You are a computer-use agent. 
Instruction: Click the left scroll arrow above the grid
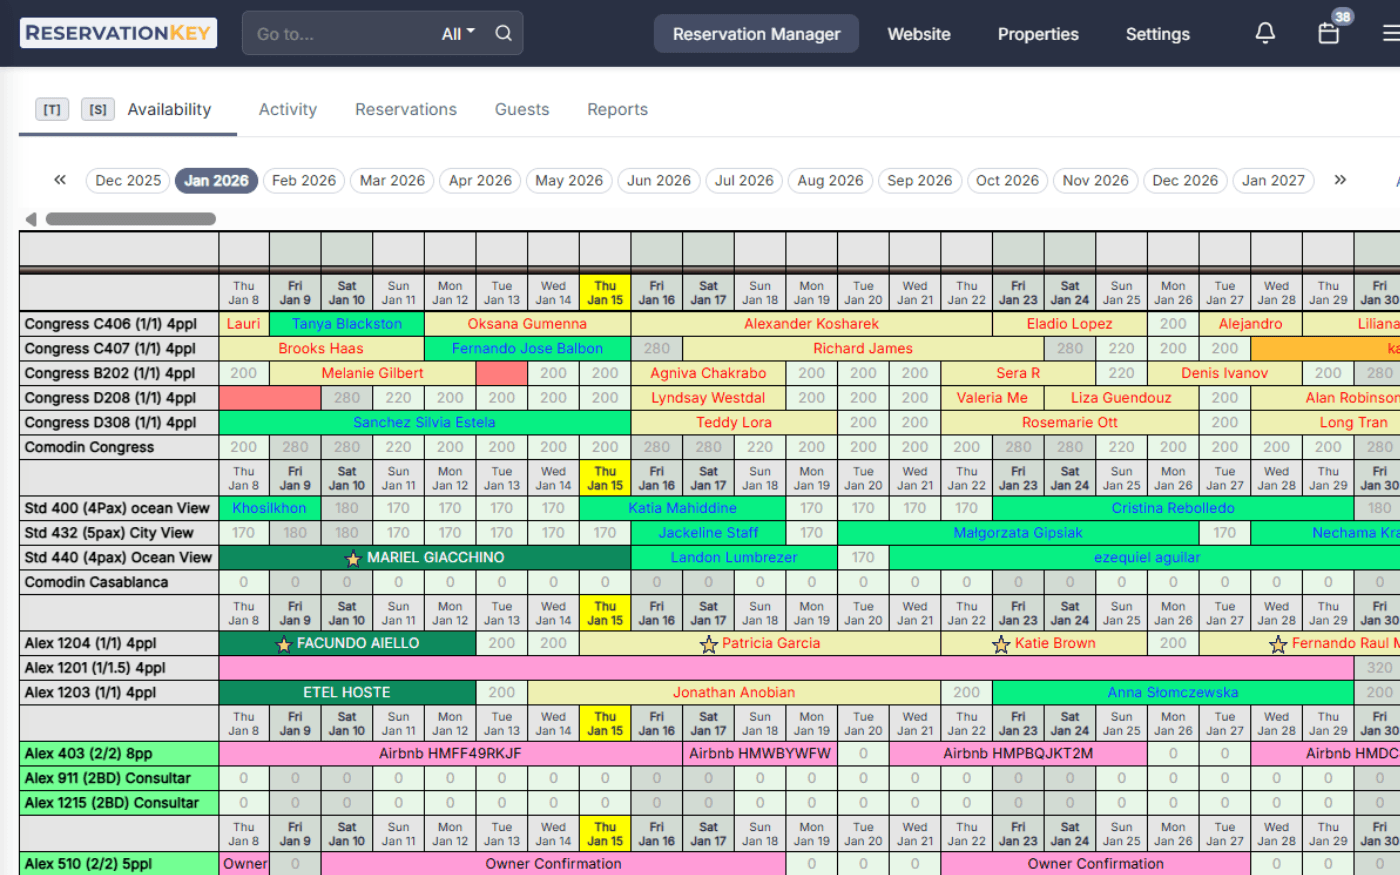coord(30,218)
